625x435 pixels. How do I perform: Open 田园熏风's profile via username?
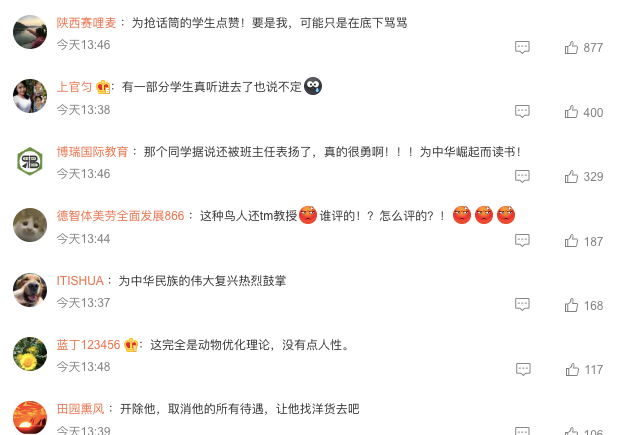[80, 409]
